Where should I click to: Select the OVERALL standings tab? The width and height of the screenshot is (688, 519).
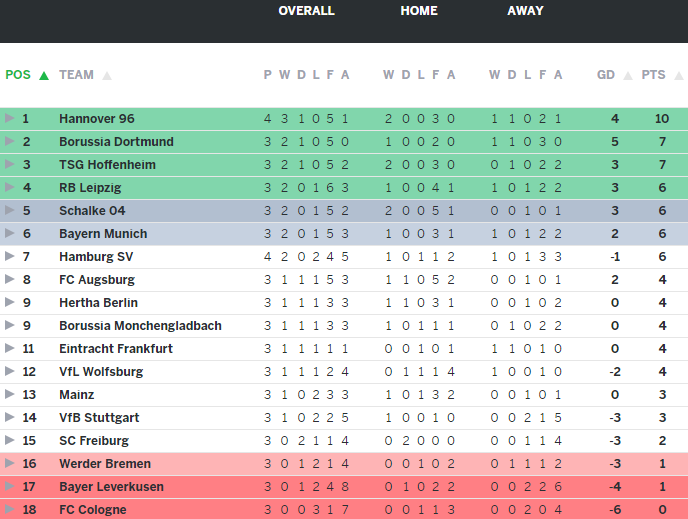tap(306, 11)
